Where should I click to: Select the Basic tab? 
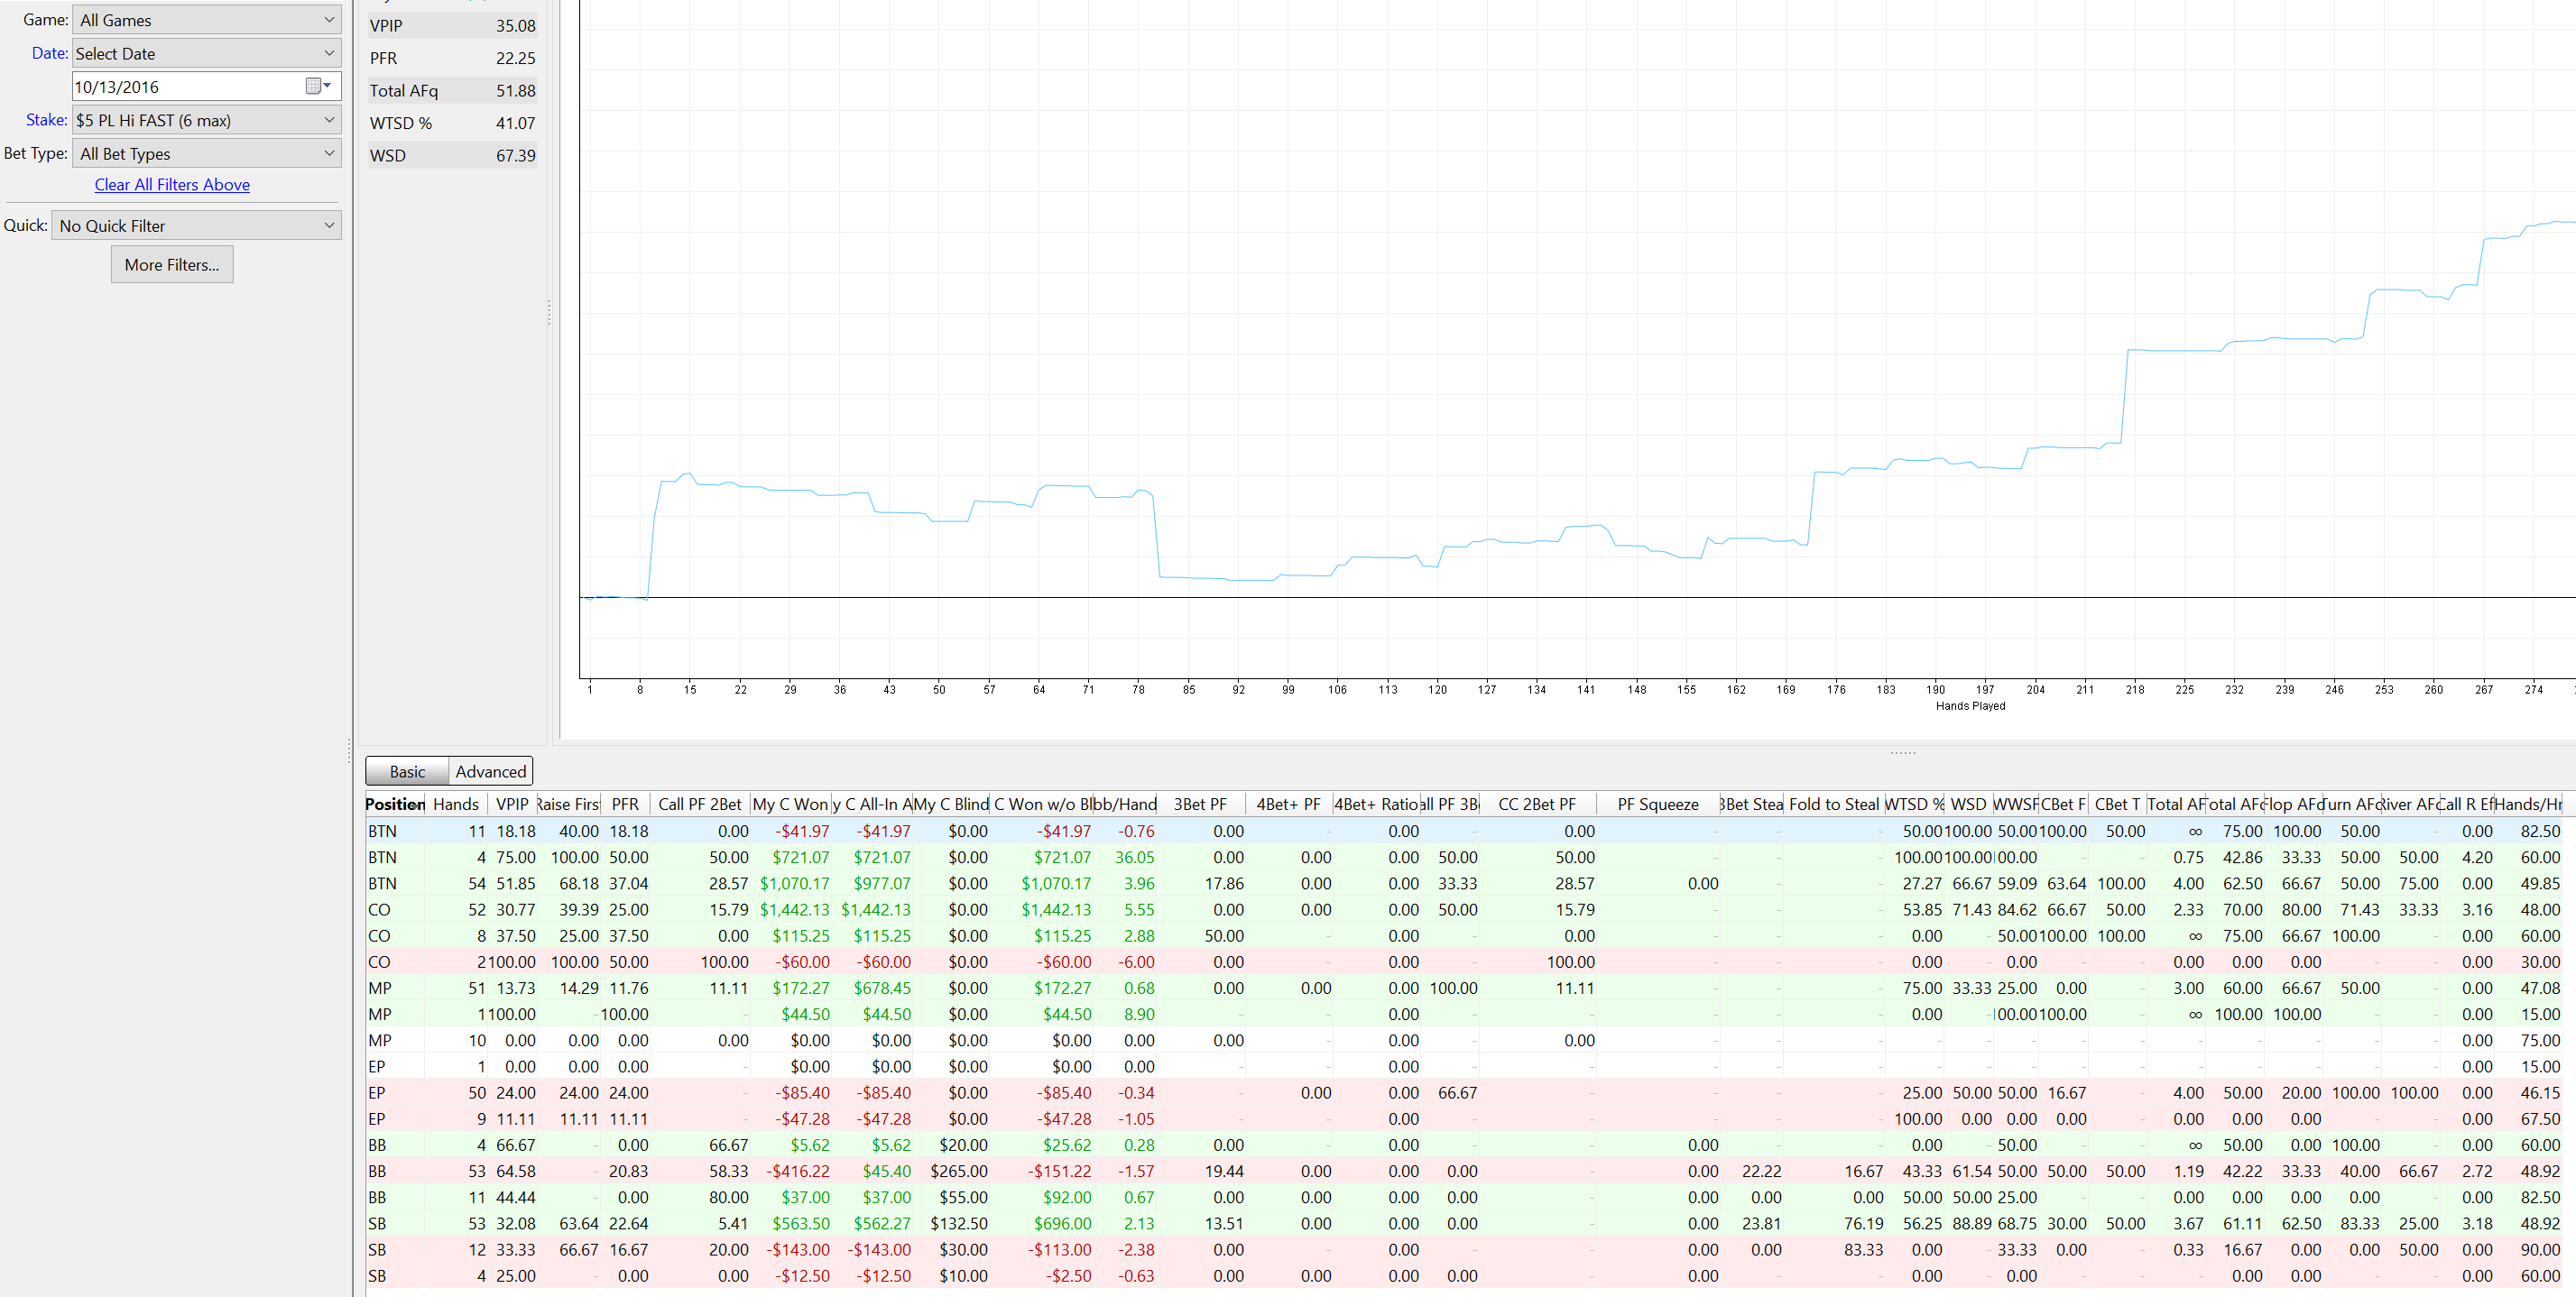[x=407, y=771]
